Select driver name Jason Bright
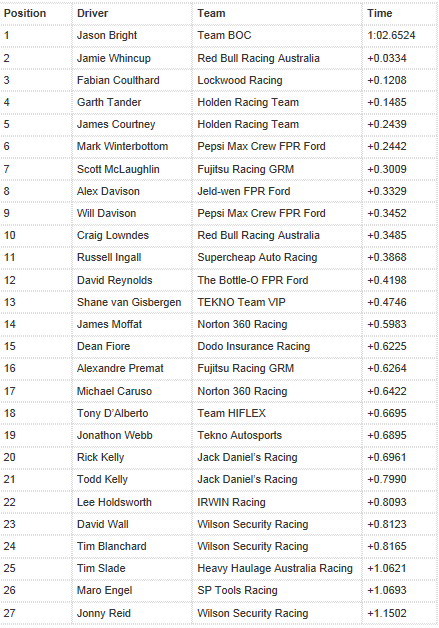This screenshot has width=439, height=628. click(107, 35)
